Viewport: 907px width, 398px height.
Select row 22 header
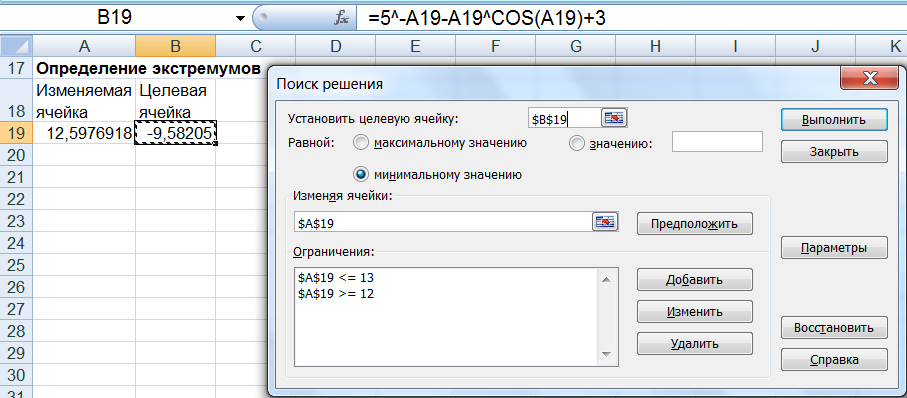[17, 199]
